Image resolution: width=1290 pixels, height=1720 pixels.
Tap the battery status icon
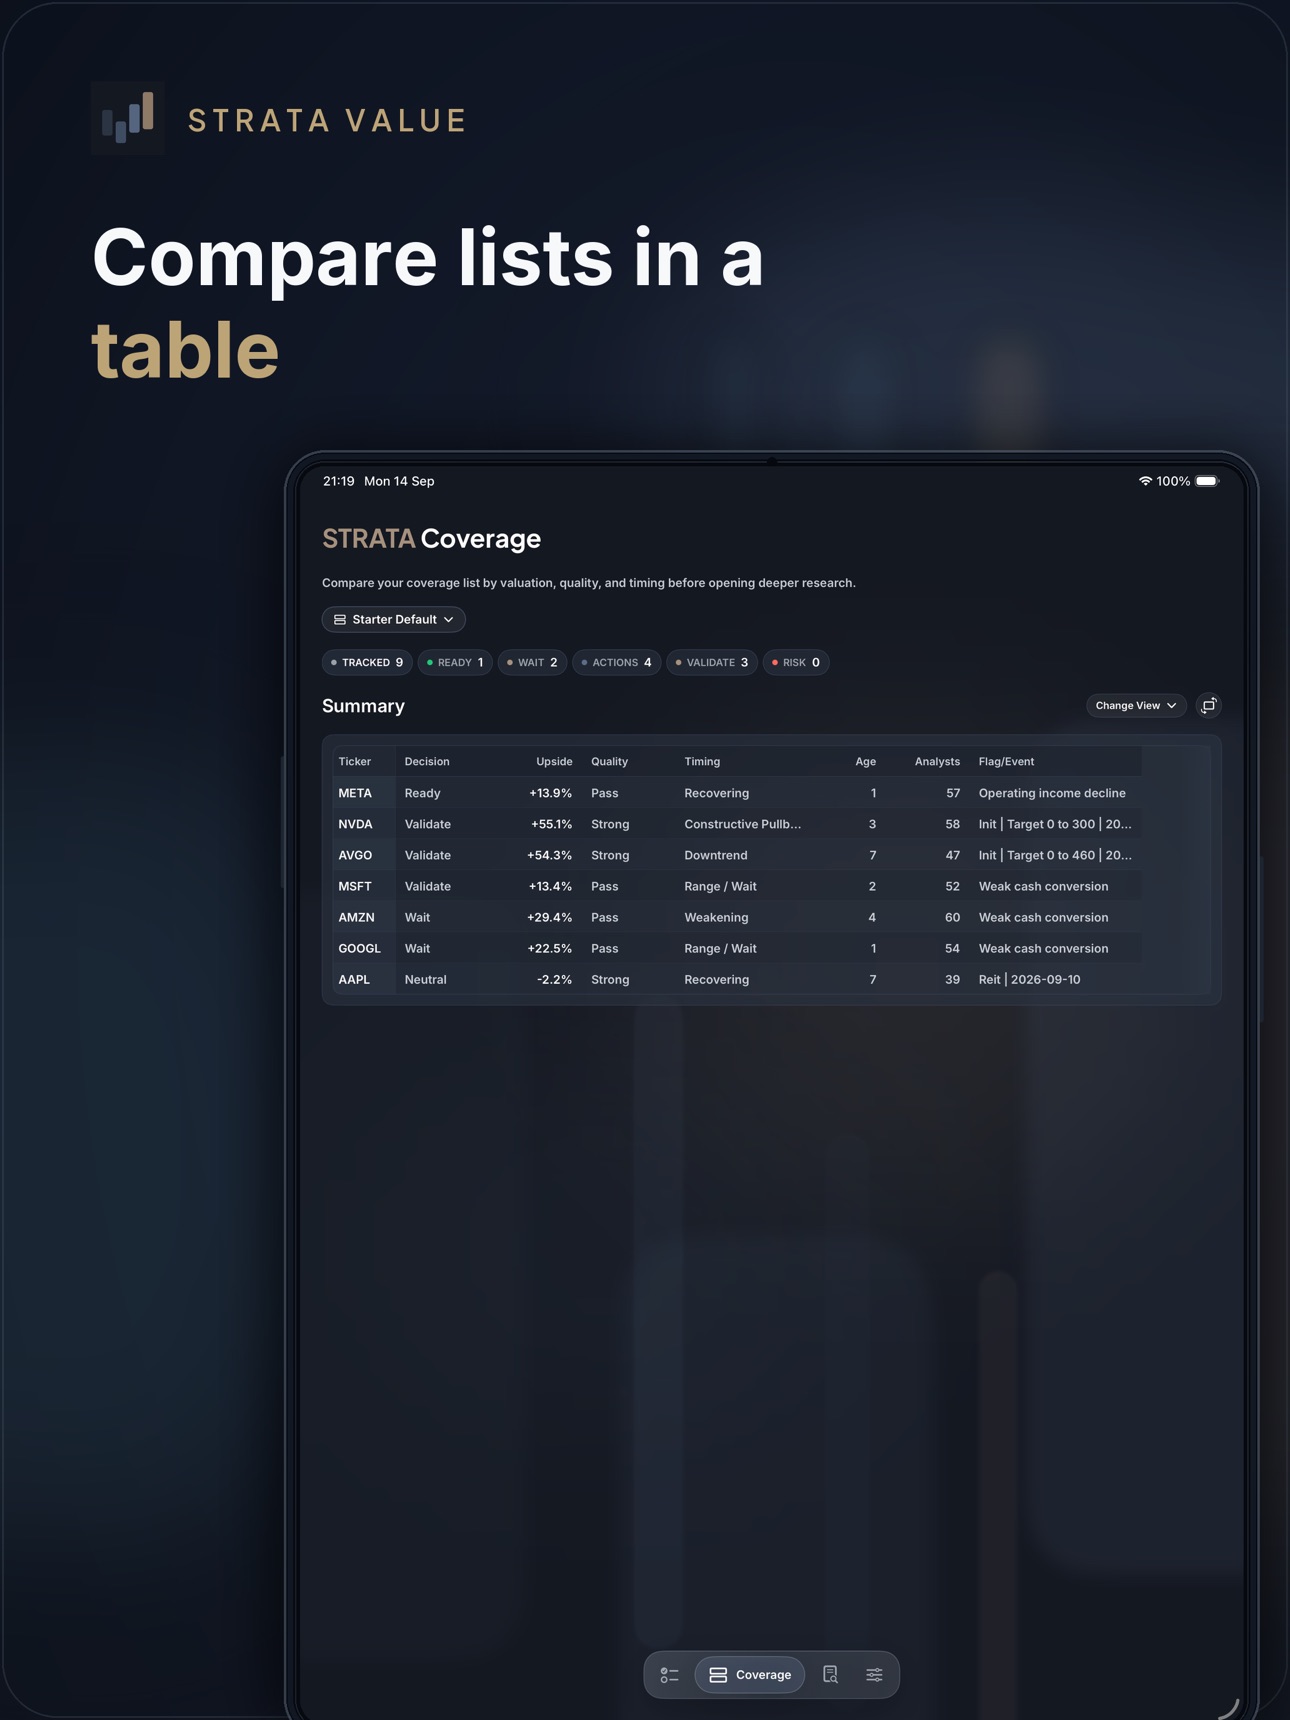pyautogui.click(x=1207, y=481)
